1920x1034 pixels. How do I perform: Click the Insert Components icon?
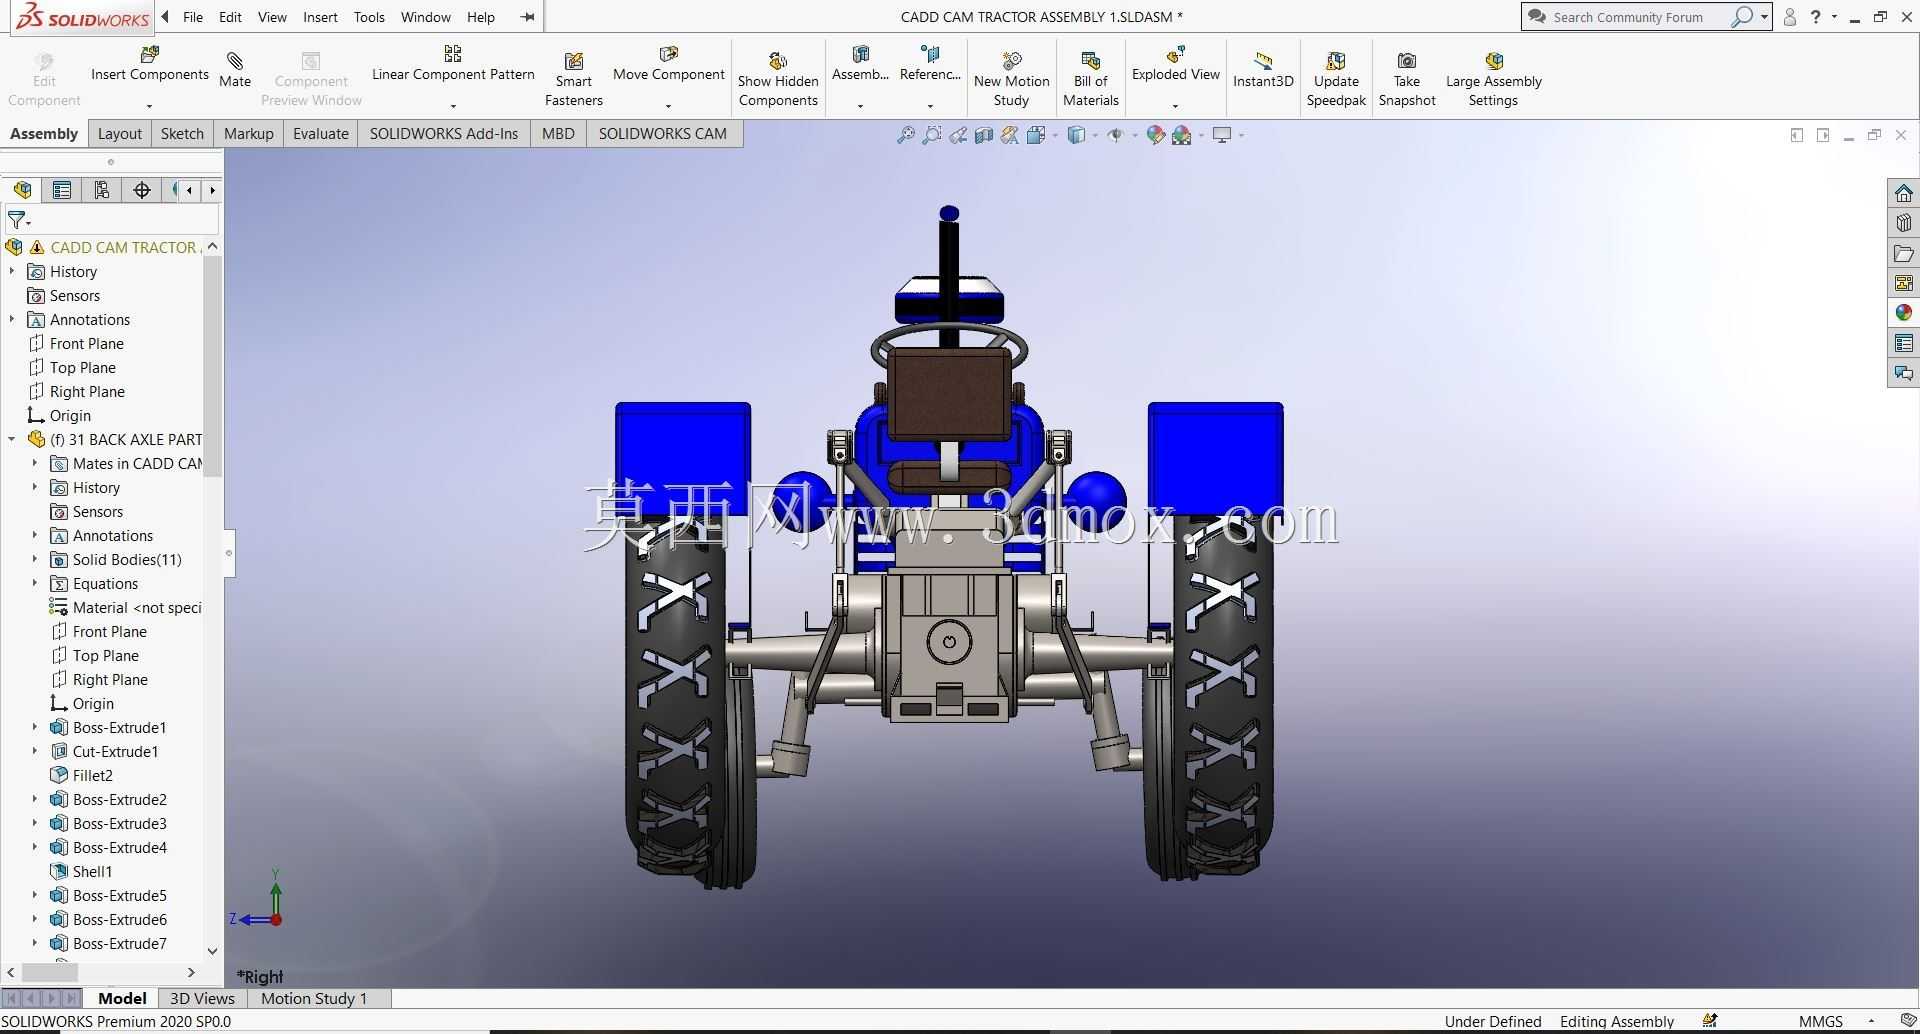click(149, 54)
